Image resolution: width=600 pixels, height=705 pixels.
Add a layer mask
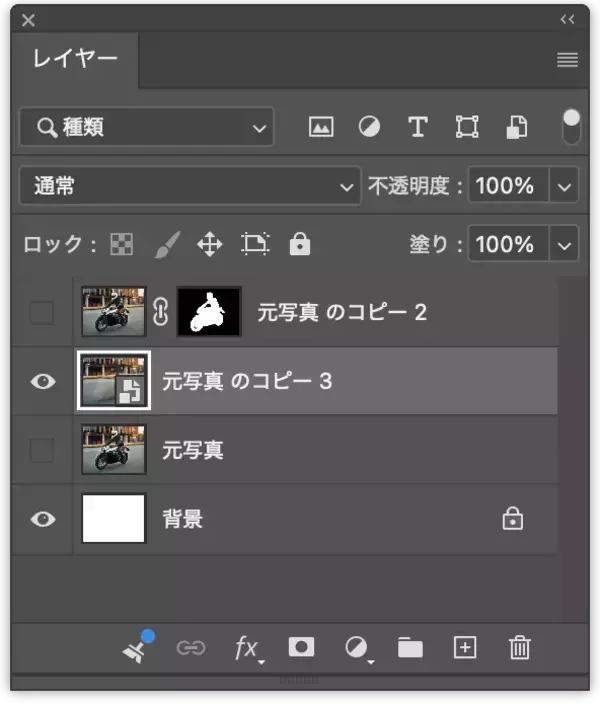[x=301, y=647]
